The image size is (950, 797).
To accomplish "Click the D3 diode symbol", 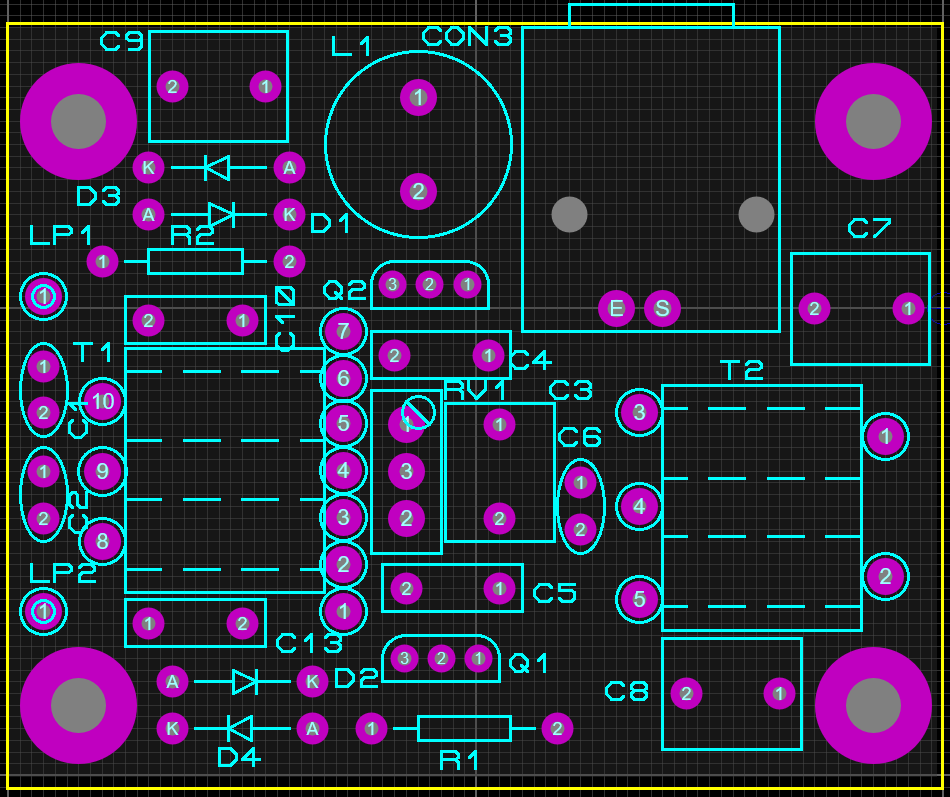I will click(217, 167).
